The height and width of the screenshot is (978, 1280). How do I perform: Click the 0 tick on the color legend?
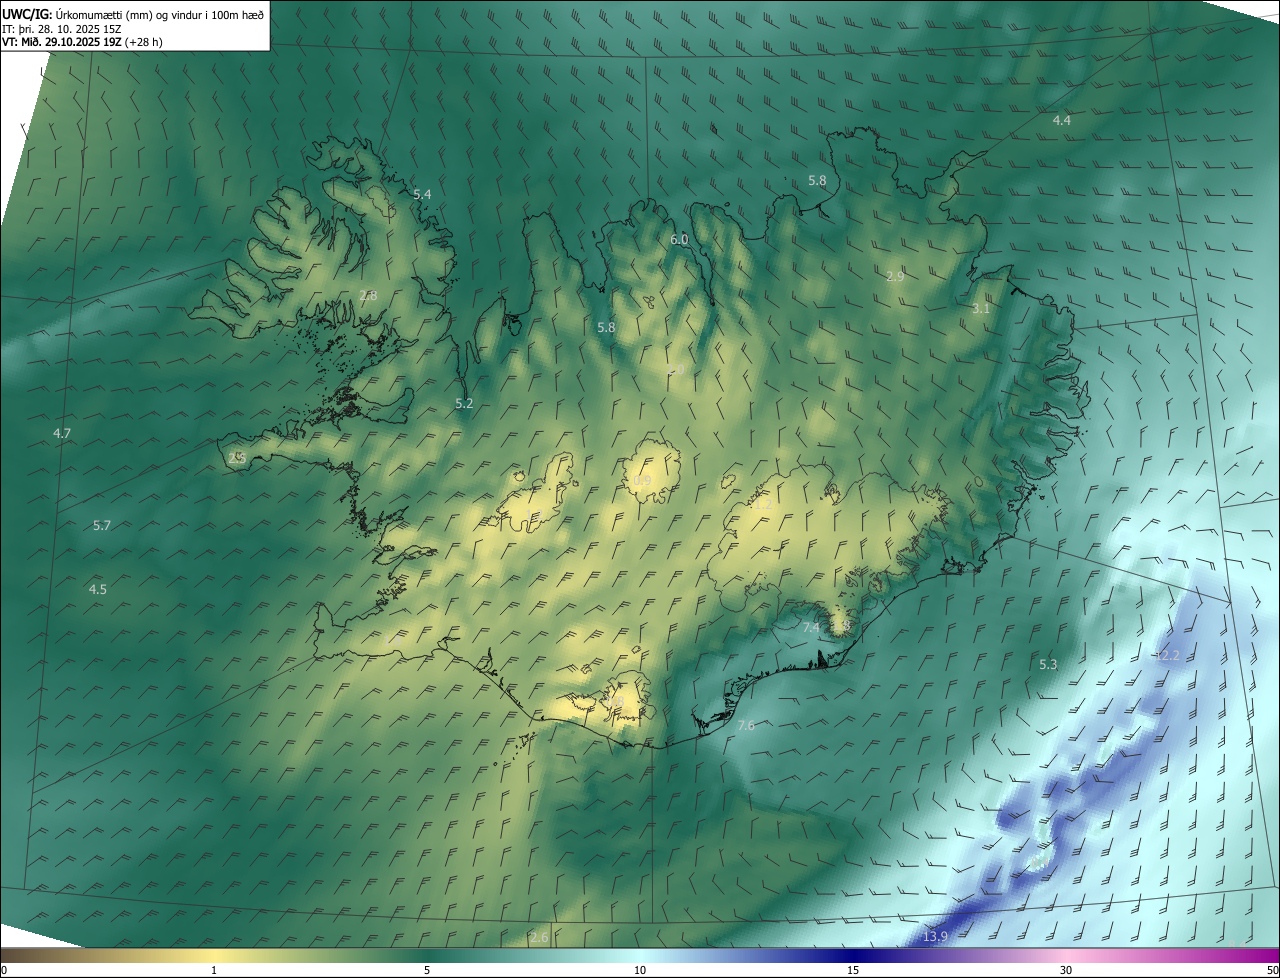tap(4, 970)
